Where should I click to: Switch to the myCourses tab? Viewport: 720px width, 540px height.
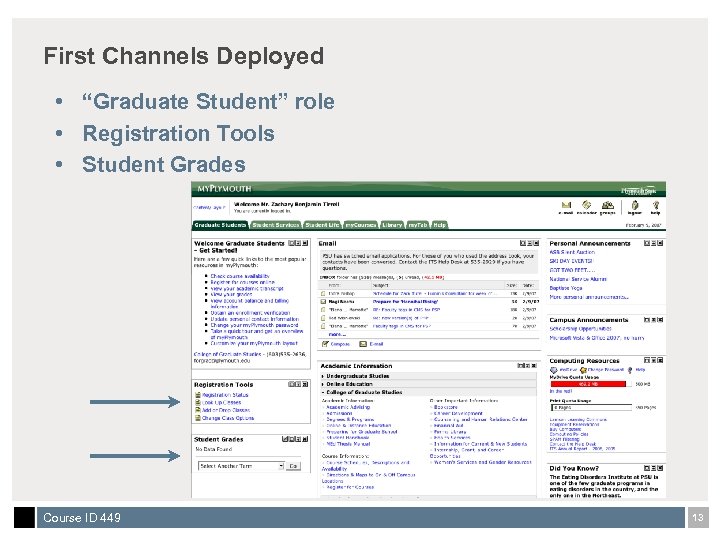(x=360, y=225)
